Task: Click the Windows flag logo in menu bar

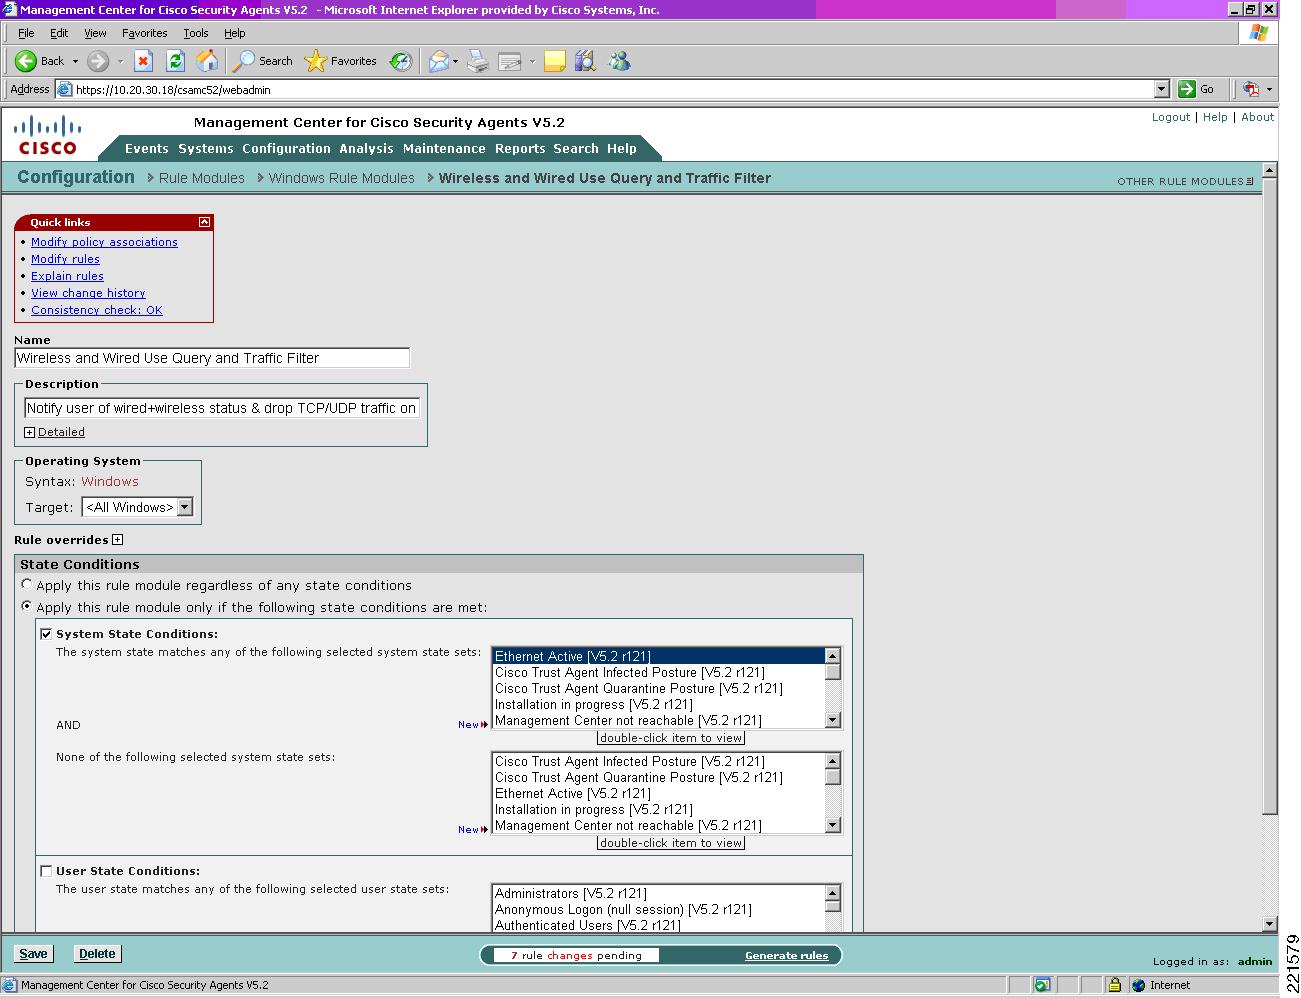Action: 1258,33
